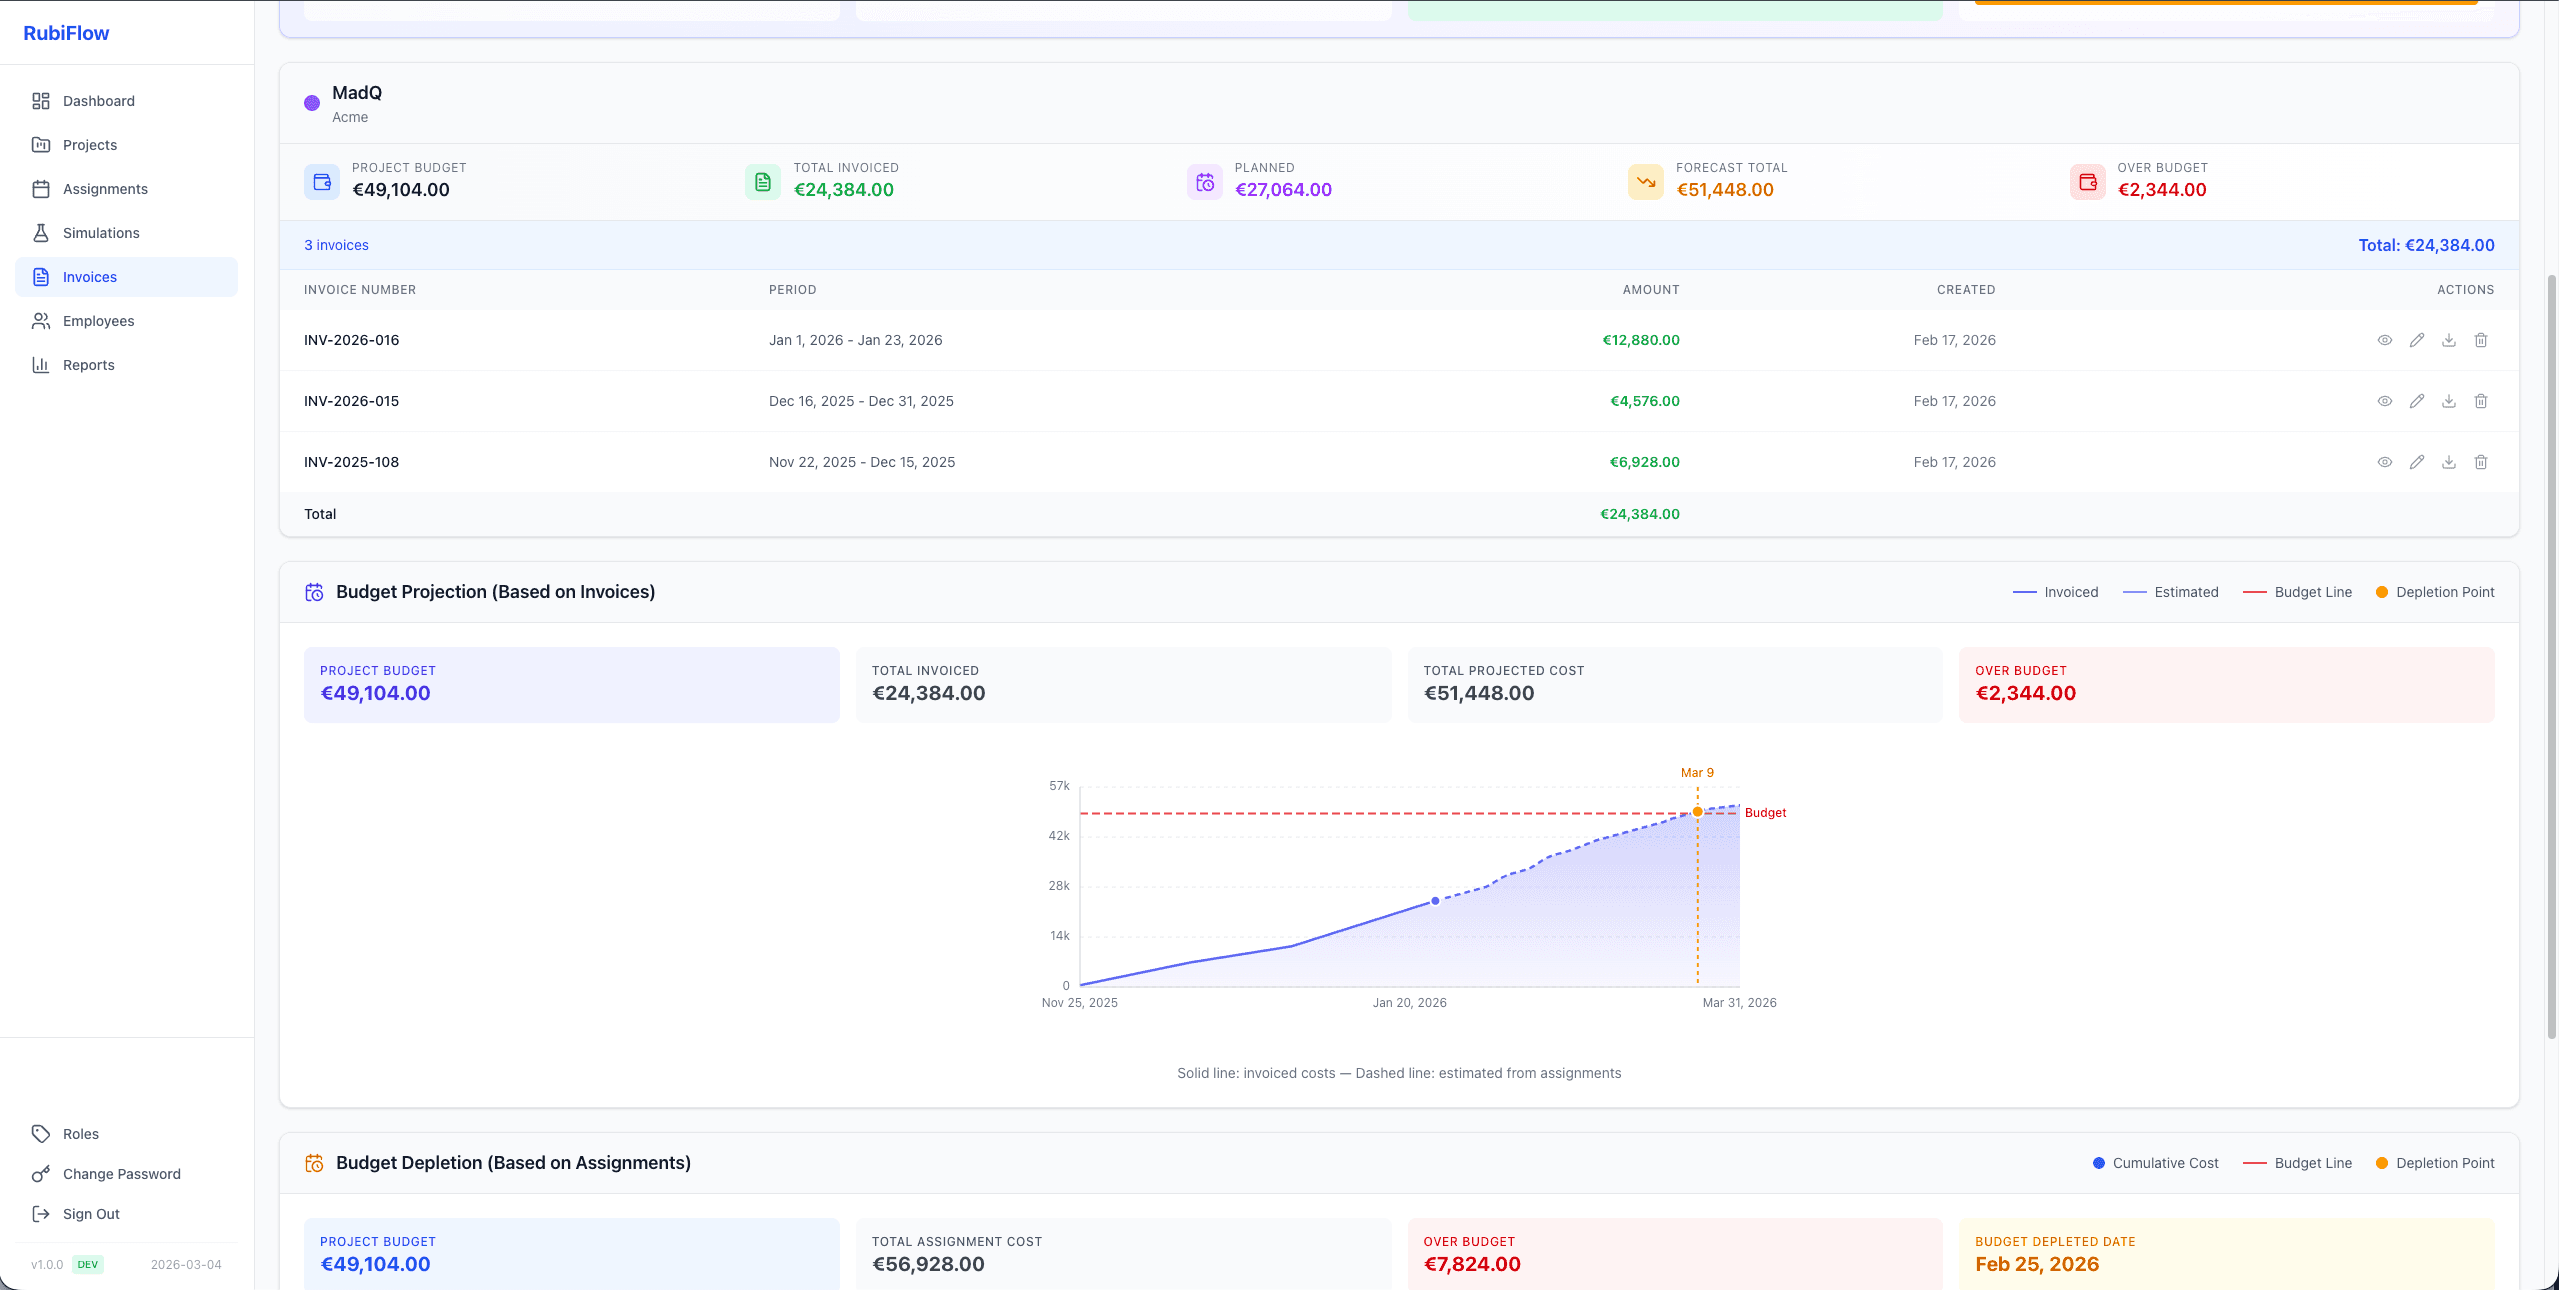Open the 3 invoices link
Image resolution: width=2559 pixels, height=1290 pixels.
click(x=335, y=244)
